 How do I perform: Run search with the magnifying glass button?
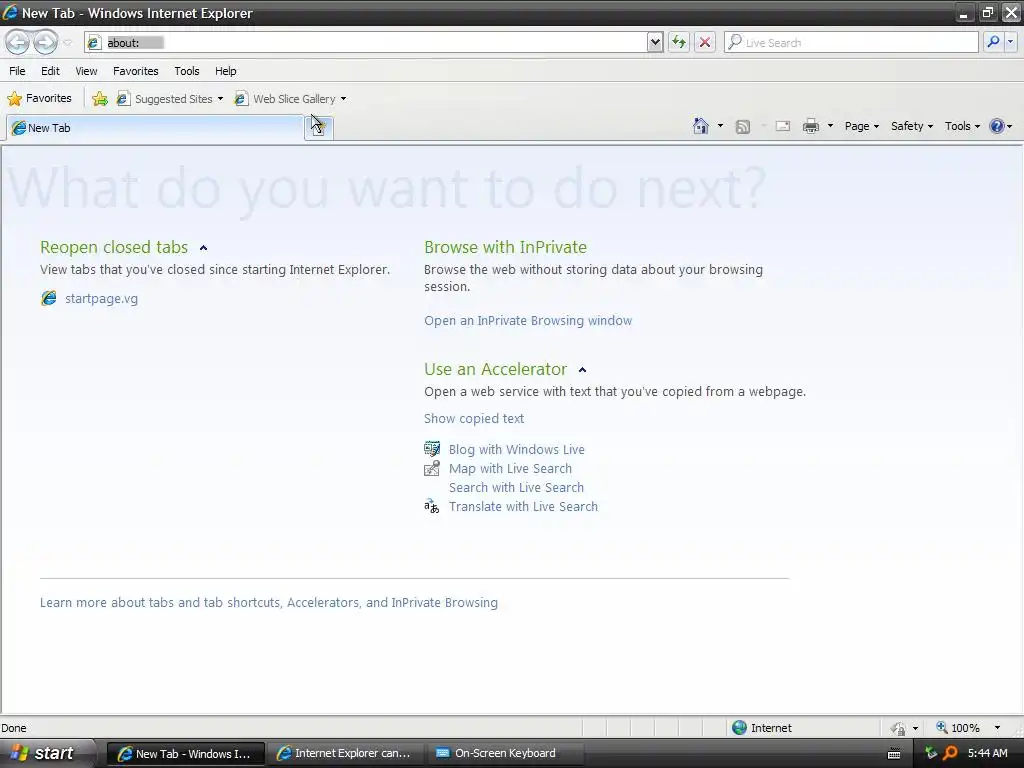pyautogui.click(x=993, y=42)
